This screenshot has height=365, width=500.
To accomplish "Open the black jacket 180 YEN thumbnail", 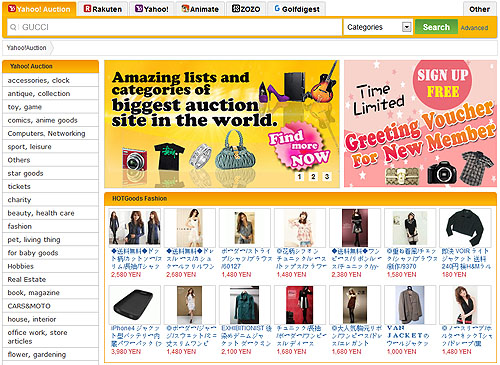I will point(465,228).
